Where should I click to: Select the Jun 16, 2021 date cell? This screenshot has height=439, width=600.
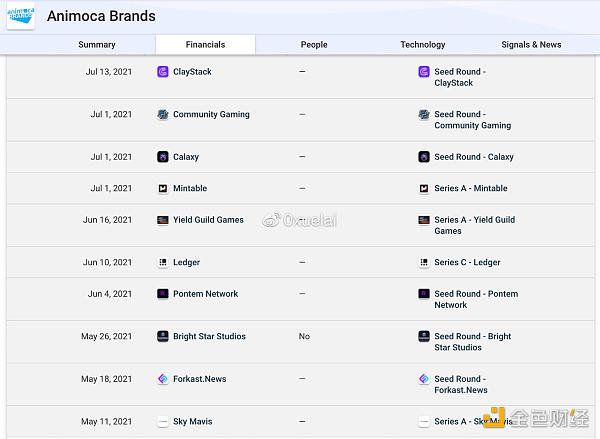point(107,220)
